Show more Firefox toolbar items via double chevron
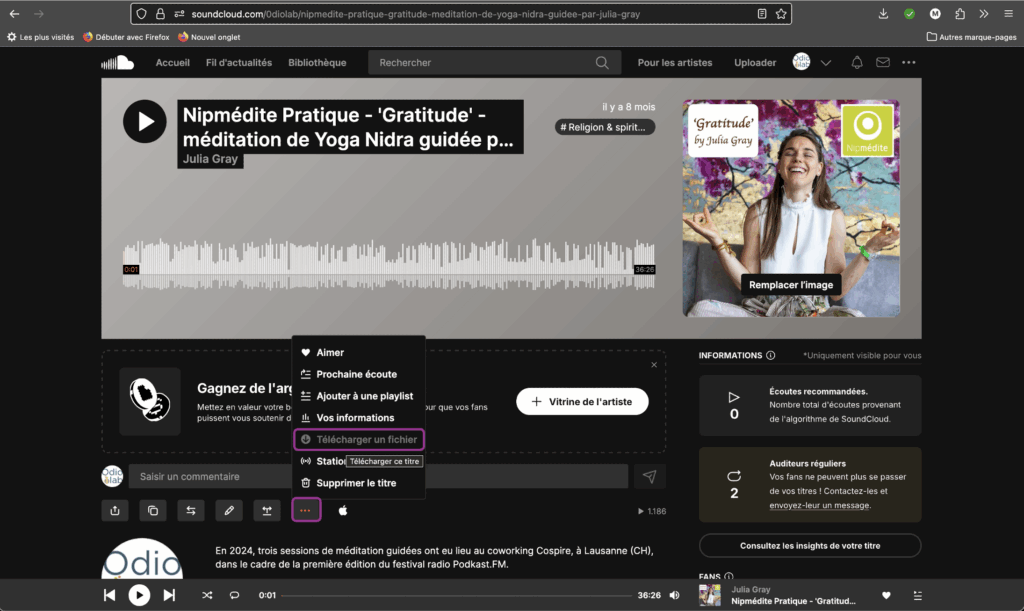1024x611 pixels. point(984,14)
